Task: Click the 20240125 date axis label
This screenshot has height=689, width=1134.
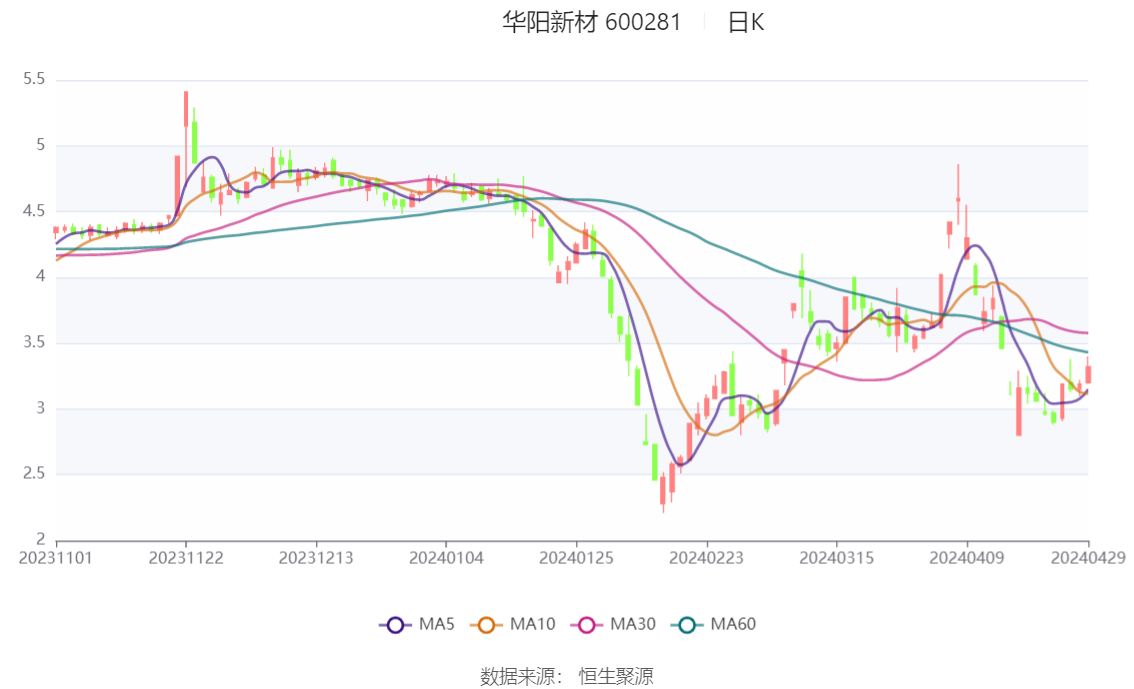Action: coord(576,558)
